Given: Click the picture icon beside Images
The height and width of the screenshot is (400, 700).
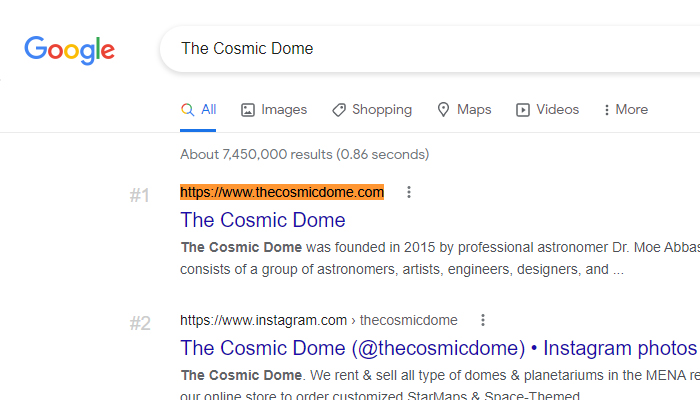Looking at the screenshot, I should point(248,110).
